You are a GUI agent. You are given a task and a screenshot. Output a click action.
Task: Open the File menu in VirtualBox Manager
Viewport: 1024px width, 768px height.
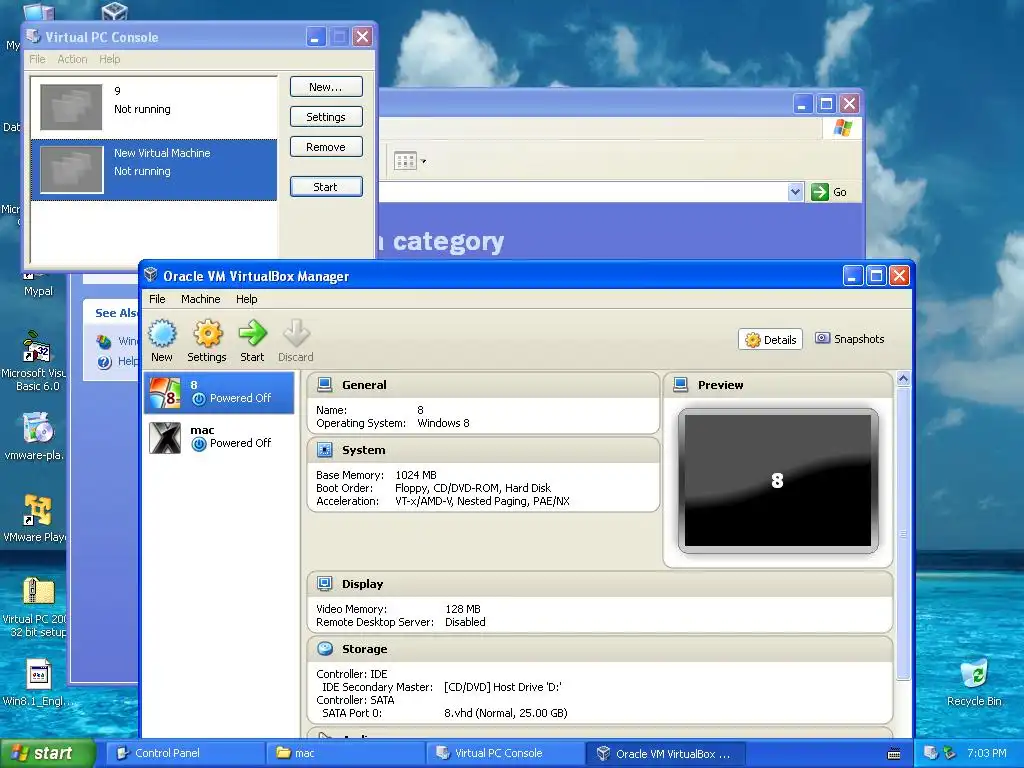[157, 299]
